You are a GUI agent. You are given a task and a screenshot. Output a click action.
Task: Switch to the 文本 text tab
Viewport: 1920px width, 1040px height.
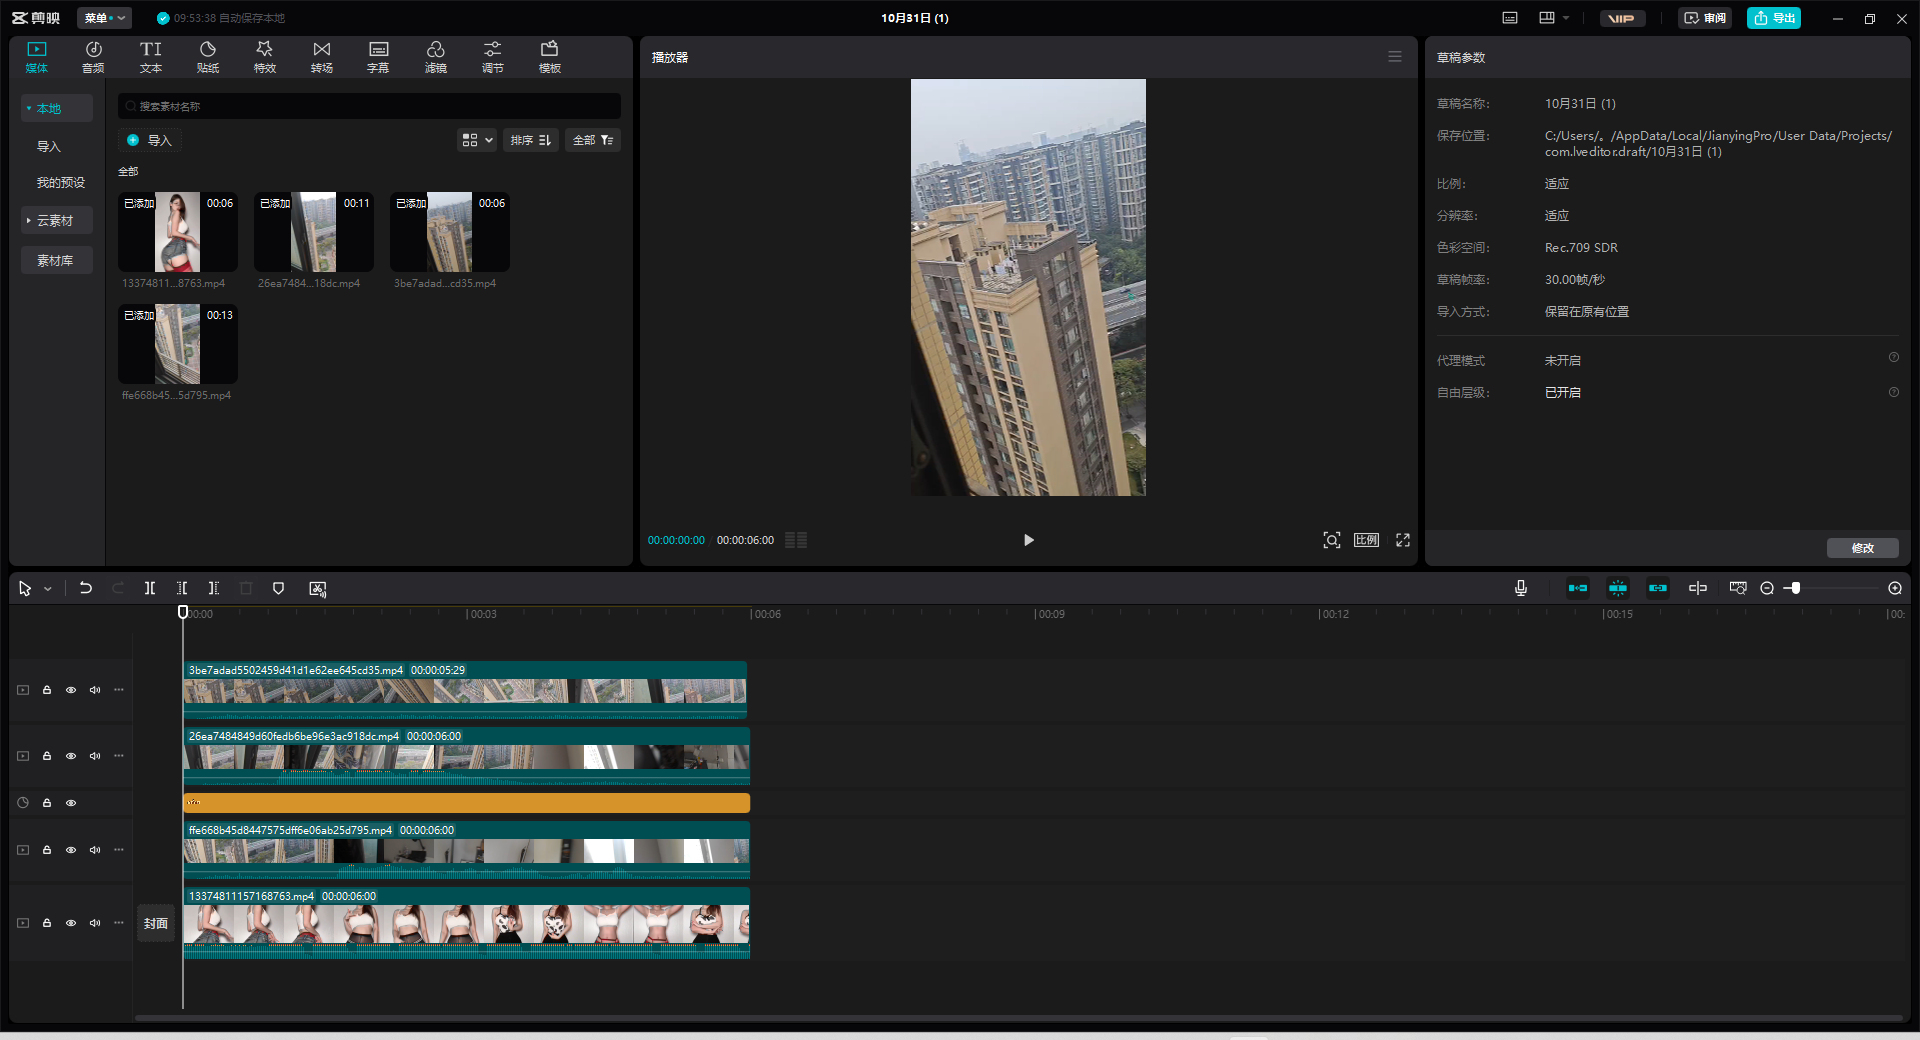pyautogui.click(x=150, y=57)
